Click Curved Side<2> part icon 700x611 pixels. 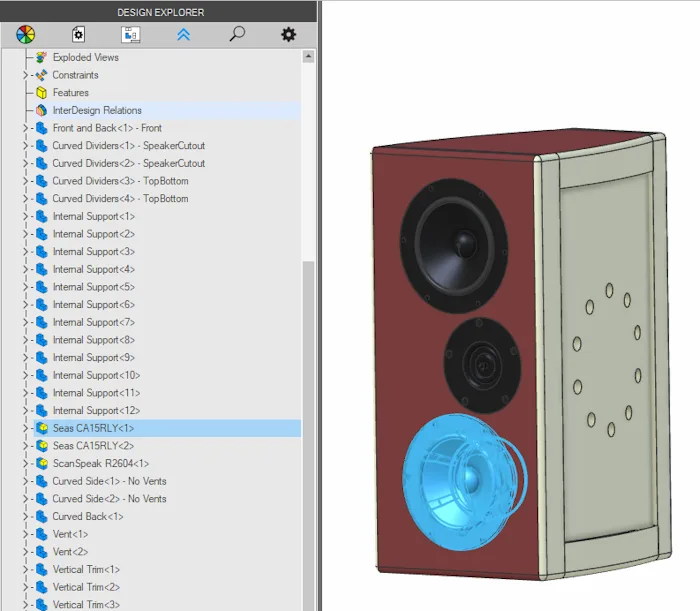[x=42, y=499]
